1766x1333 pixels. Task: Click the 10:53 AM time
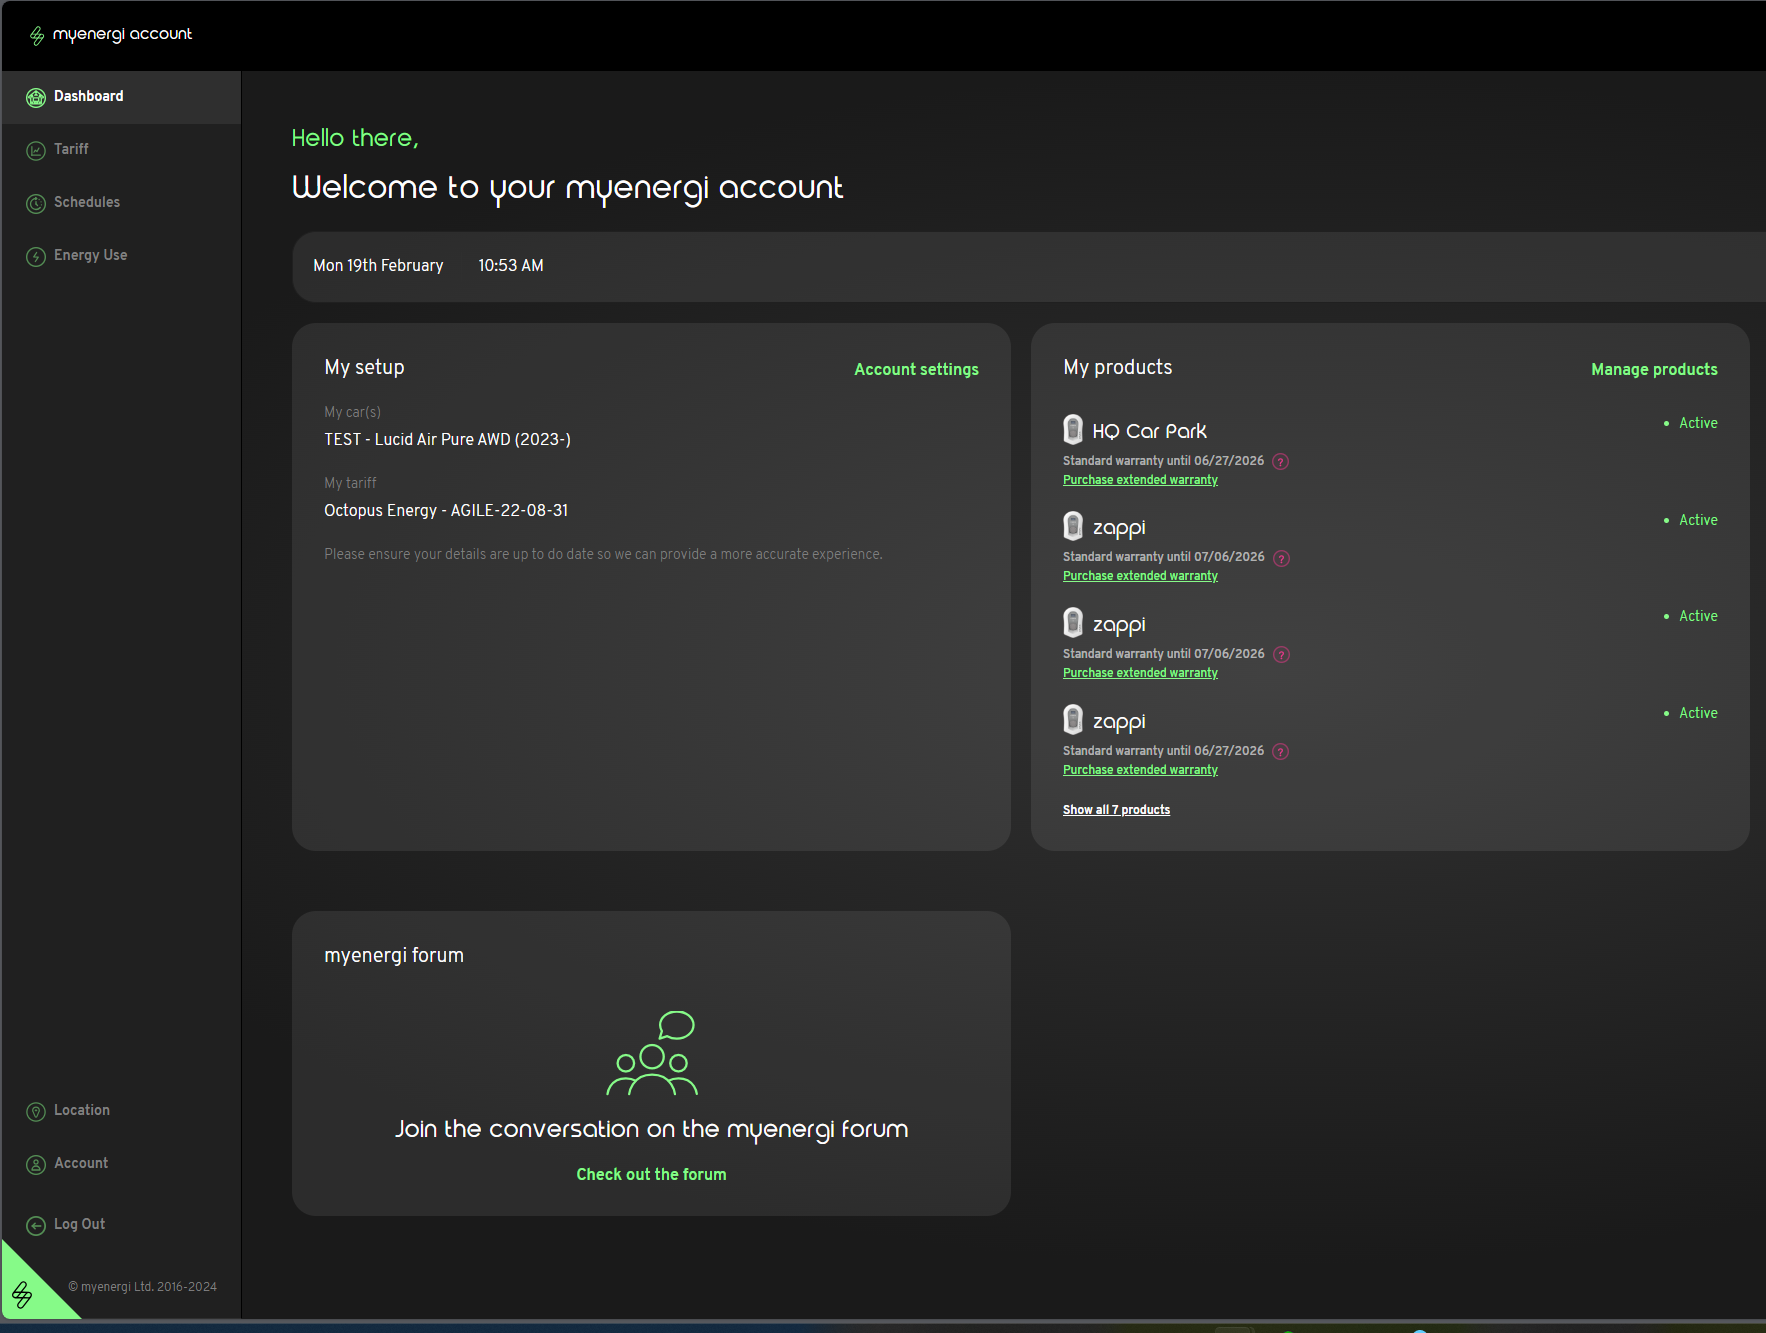(x=511, y=265)
